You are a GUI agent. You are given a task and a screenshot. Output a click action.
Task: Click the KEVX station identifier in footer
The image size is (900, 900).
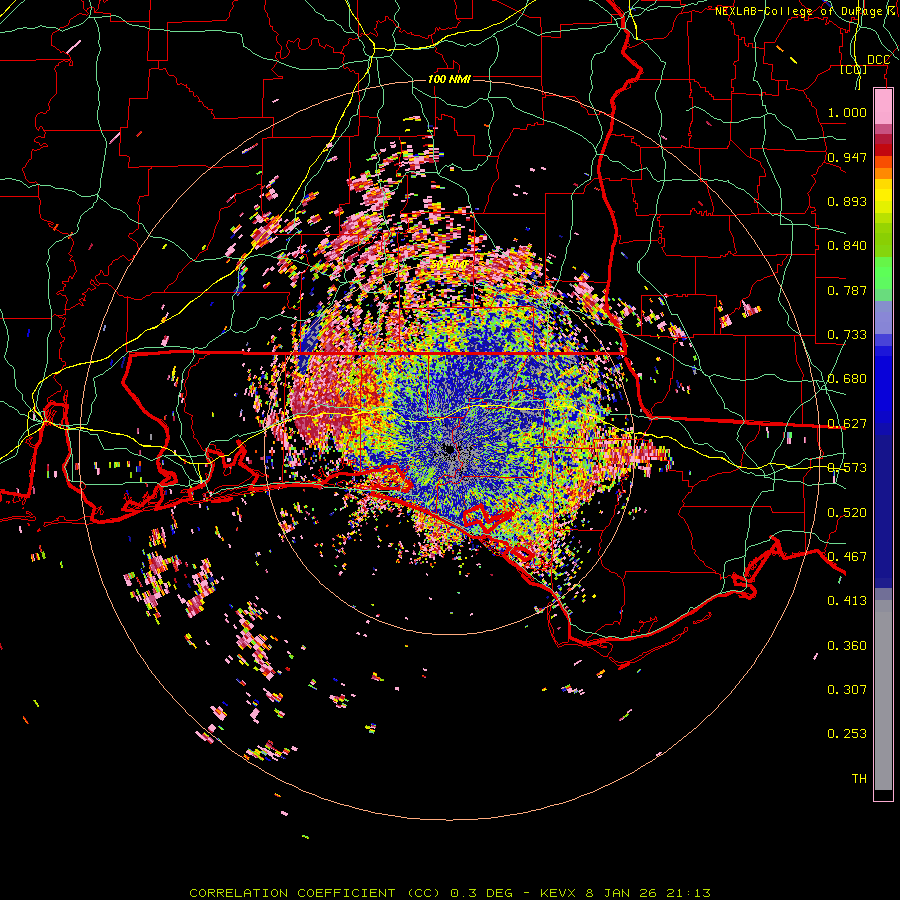click(x=559, y=893)
